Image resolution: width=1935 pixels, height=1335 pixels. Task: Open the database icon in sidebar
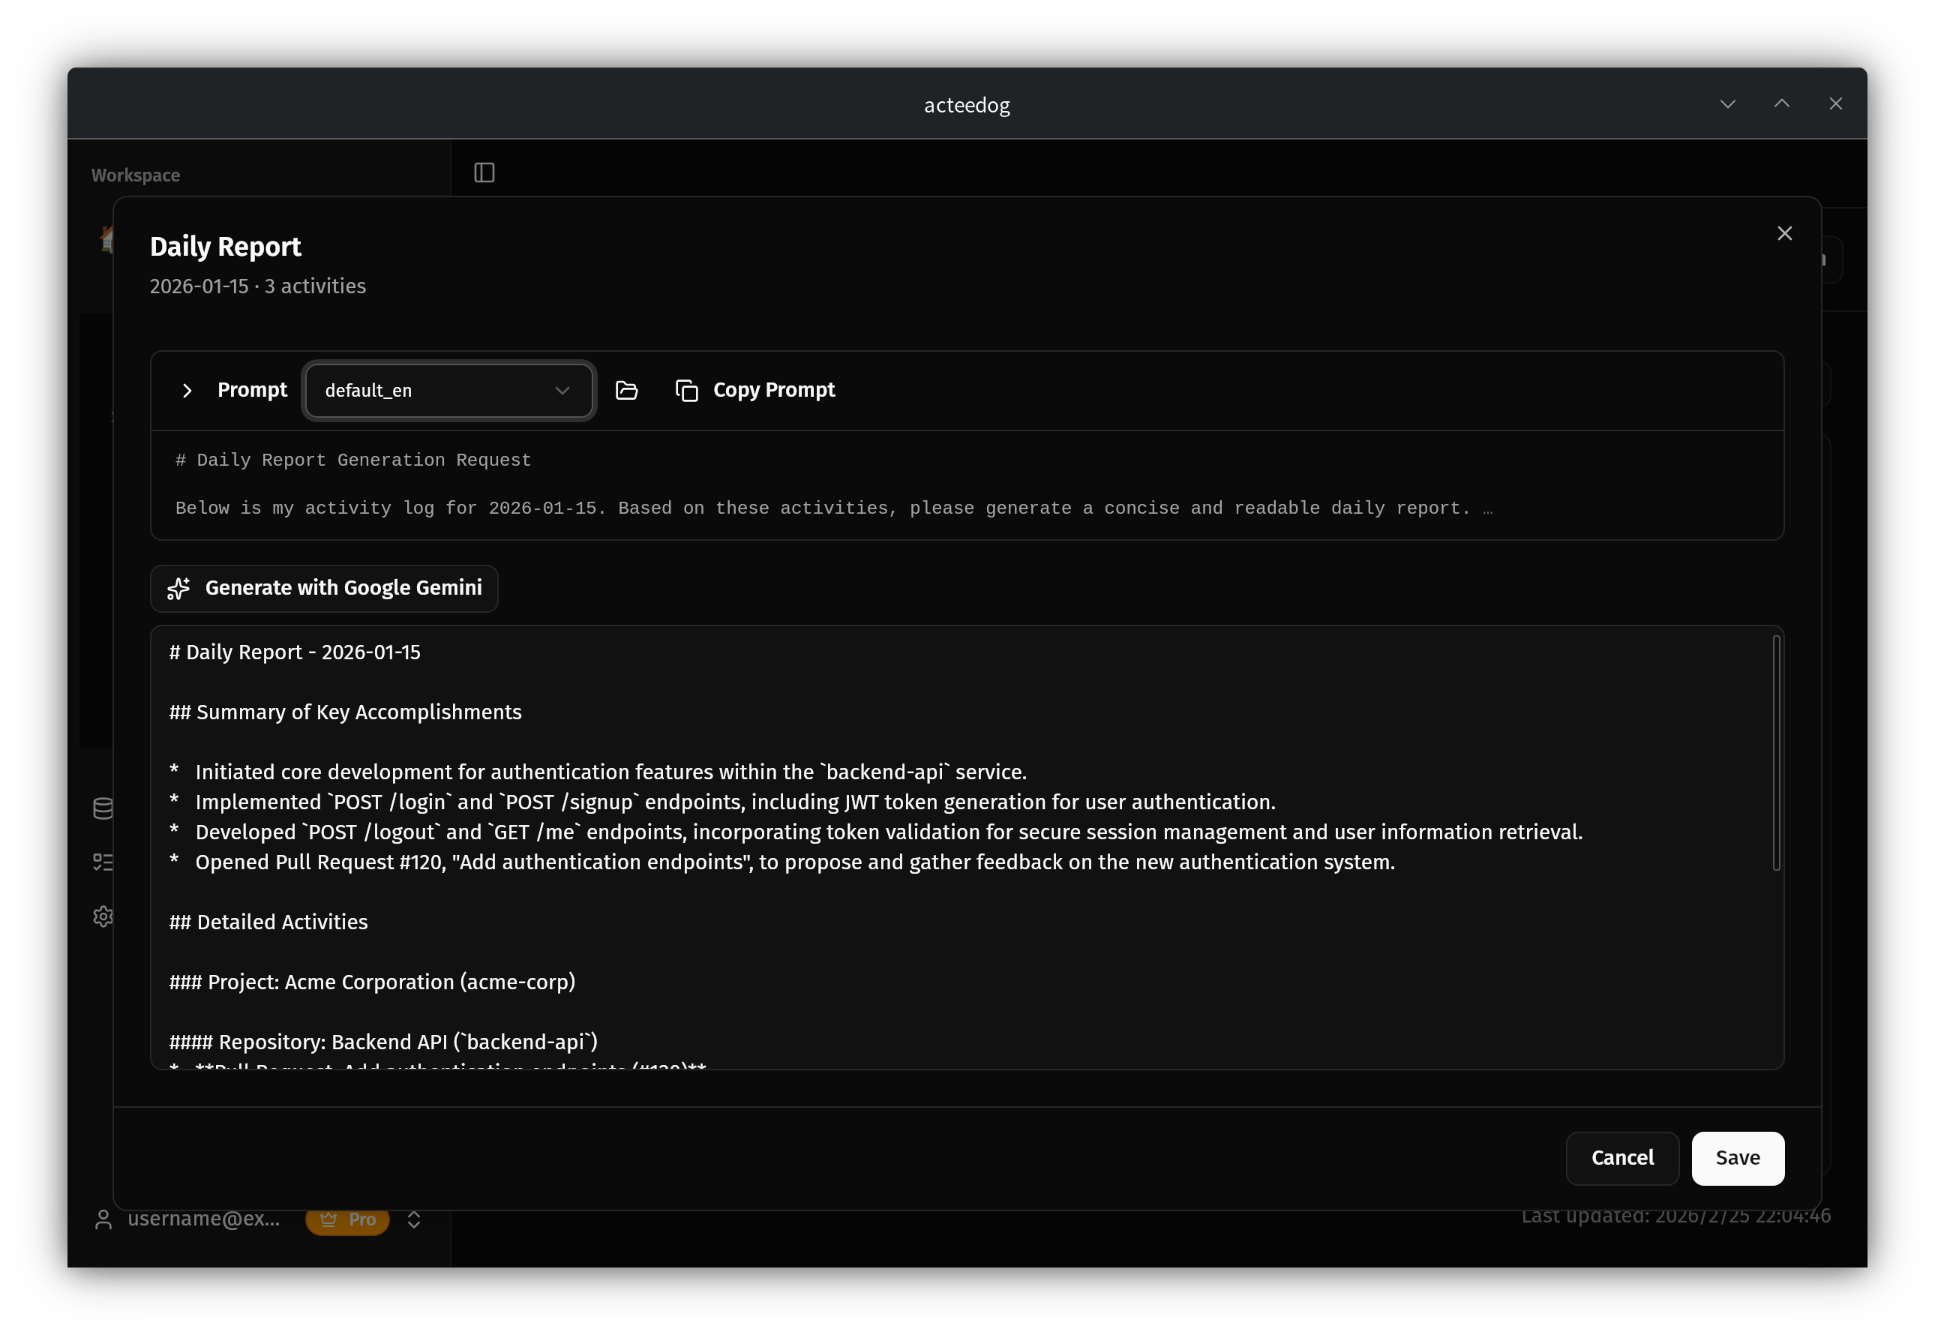pos(103,808)
